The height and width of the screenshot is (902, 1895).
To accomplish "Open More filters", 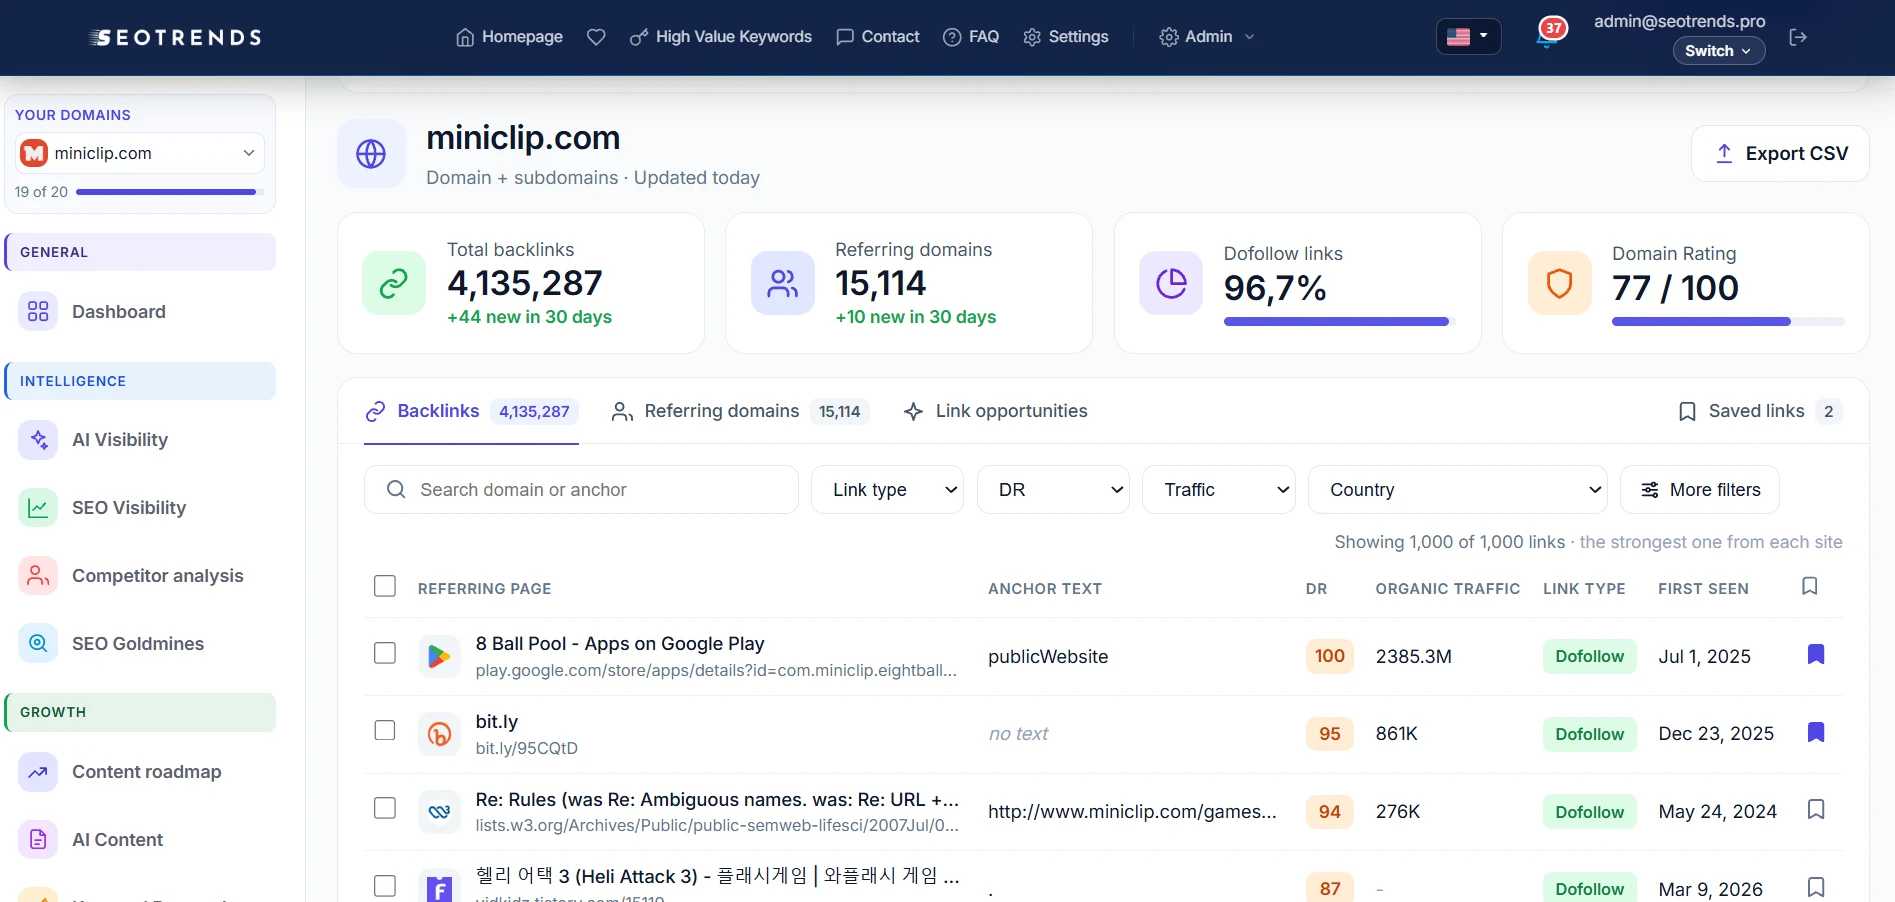I will click(x=1700, y=490).
